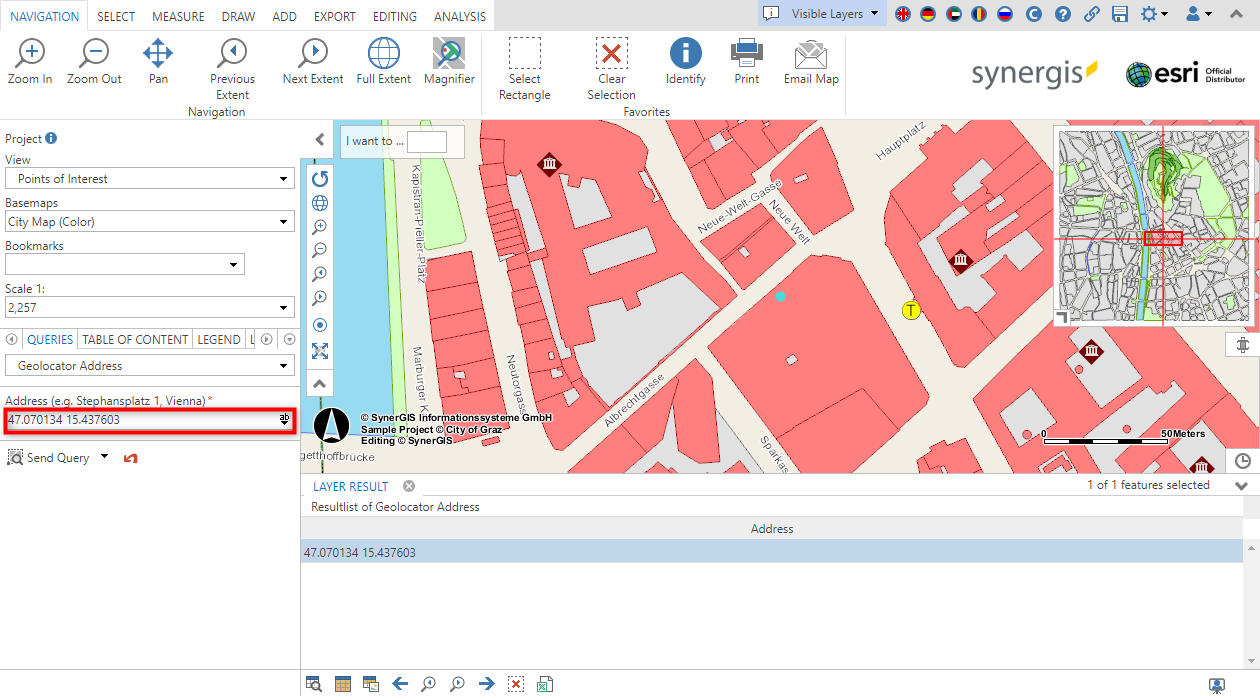The width and height of the screenshot is (1260, 696).
Task: Switch to the ANALYSIS menu
Action: click(x=459, y=16)
